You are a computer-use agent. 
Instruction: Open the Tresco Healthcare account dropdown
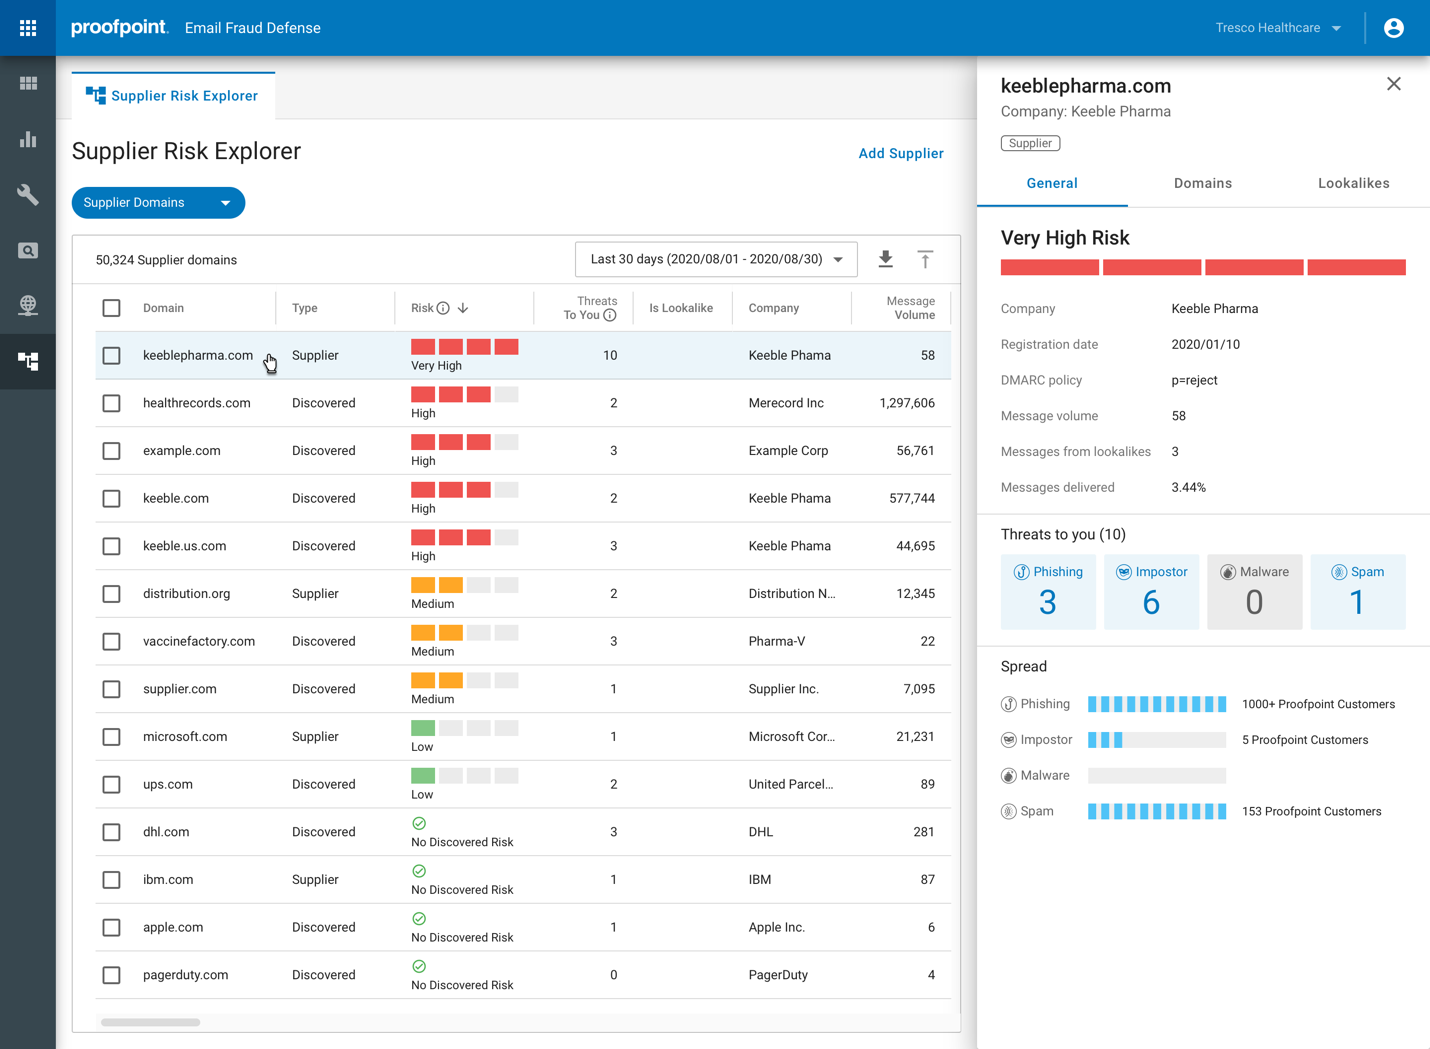pos(1278,28)
